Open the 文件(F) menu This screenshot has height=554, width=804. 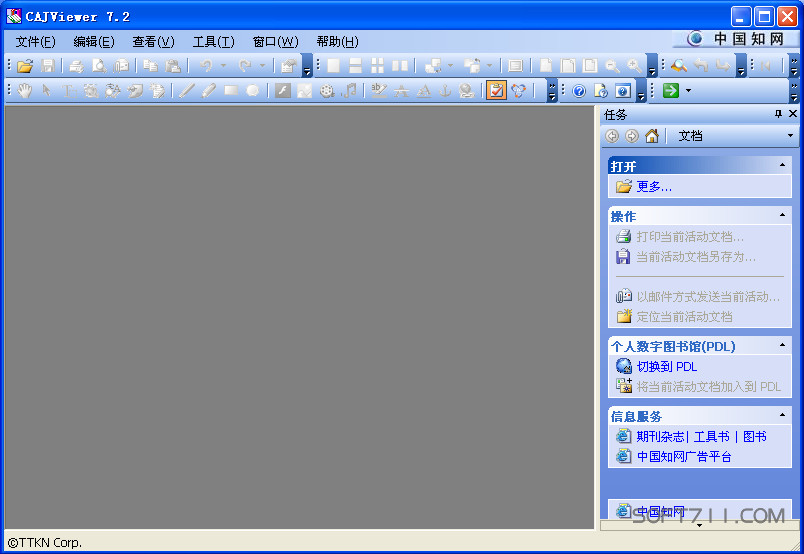coord(35,42)
